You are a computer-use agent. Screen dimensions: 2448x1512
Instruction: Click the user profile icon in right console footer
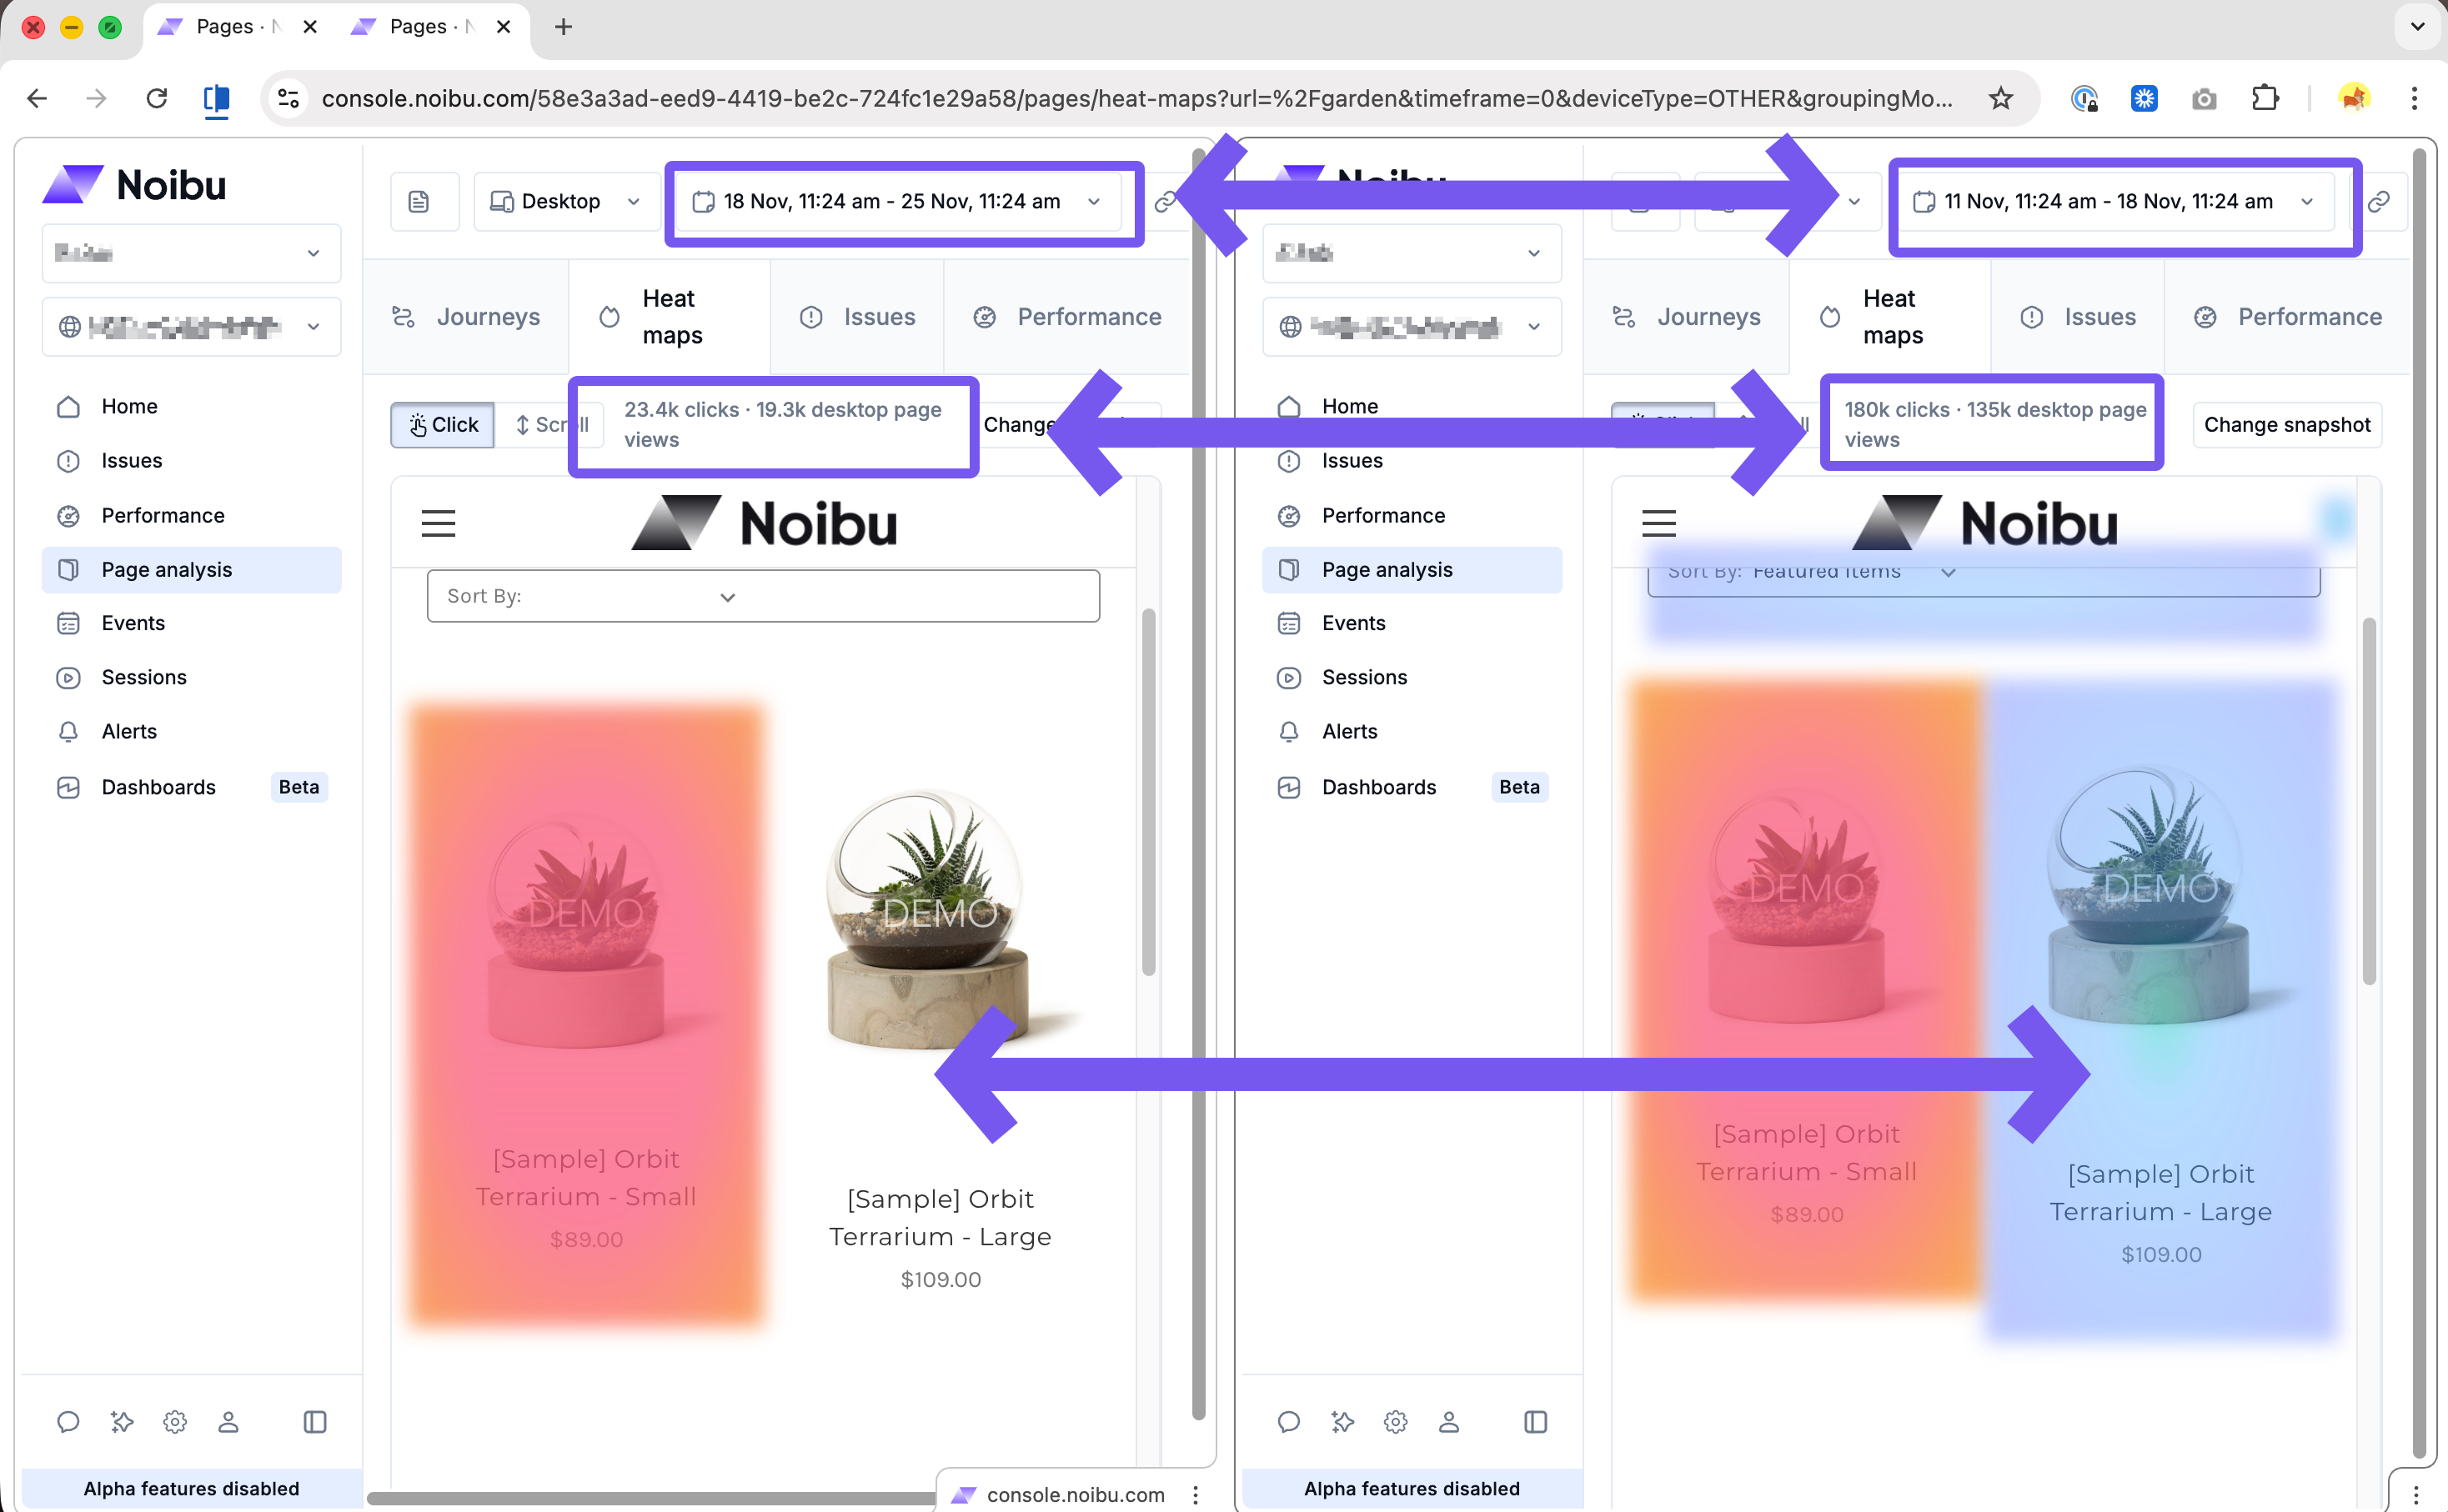1449,1421
